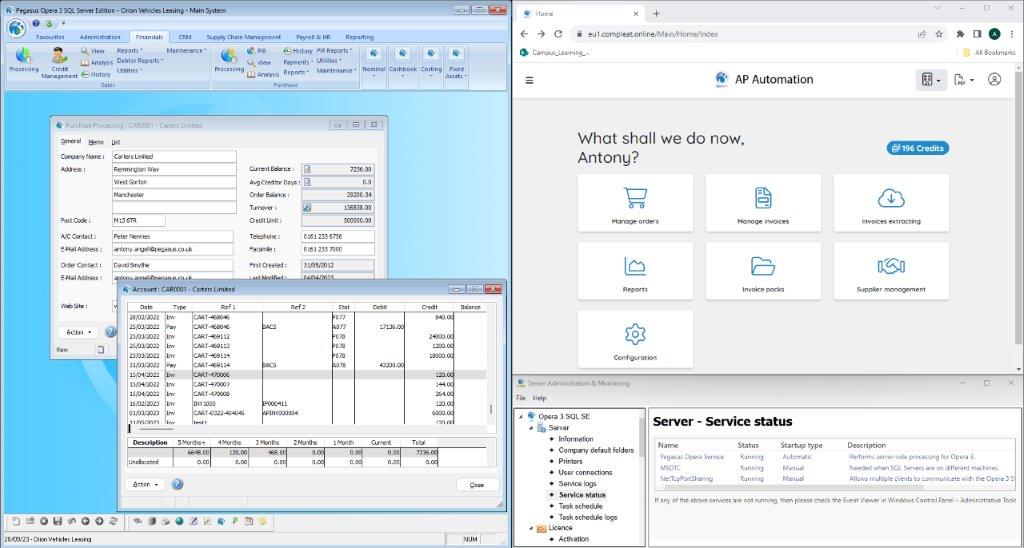The height and width of the screenshot is (548, 1024).
Task: Open Purchase Analysis in the ribbon
Action: click(x=263, y=74)
